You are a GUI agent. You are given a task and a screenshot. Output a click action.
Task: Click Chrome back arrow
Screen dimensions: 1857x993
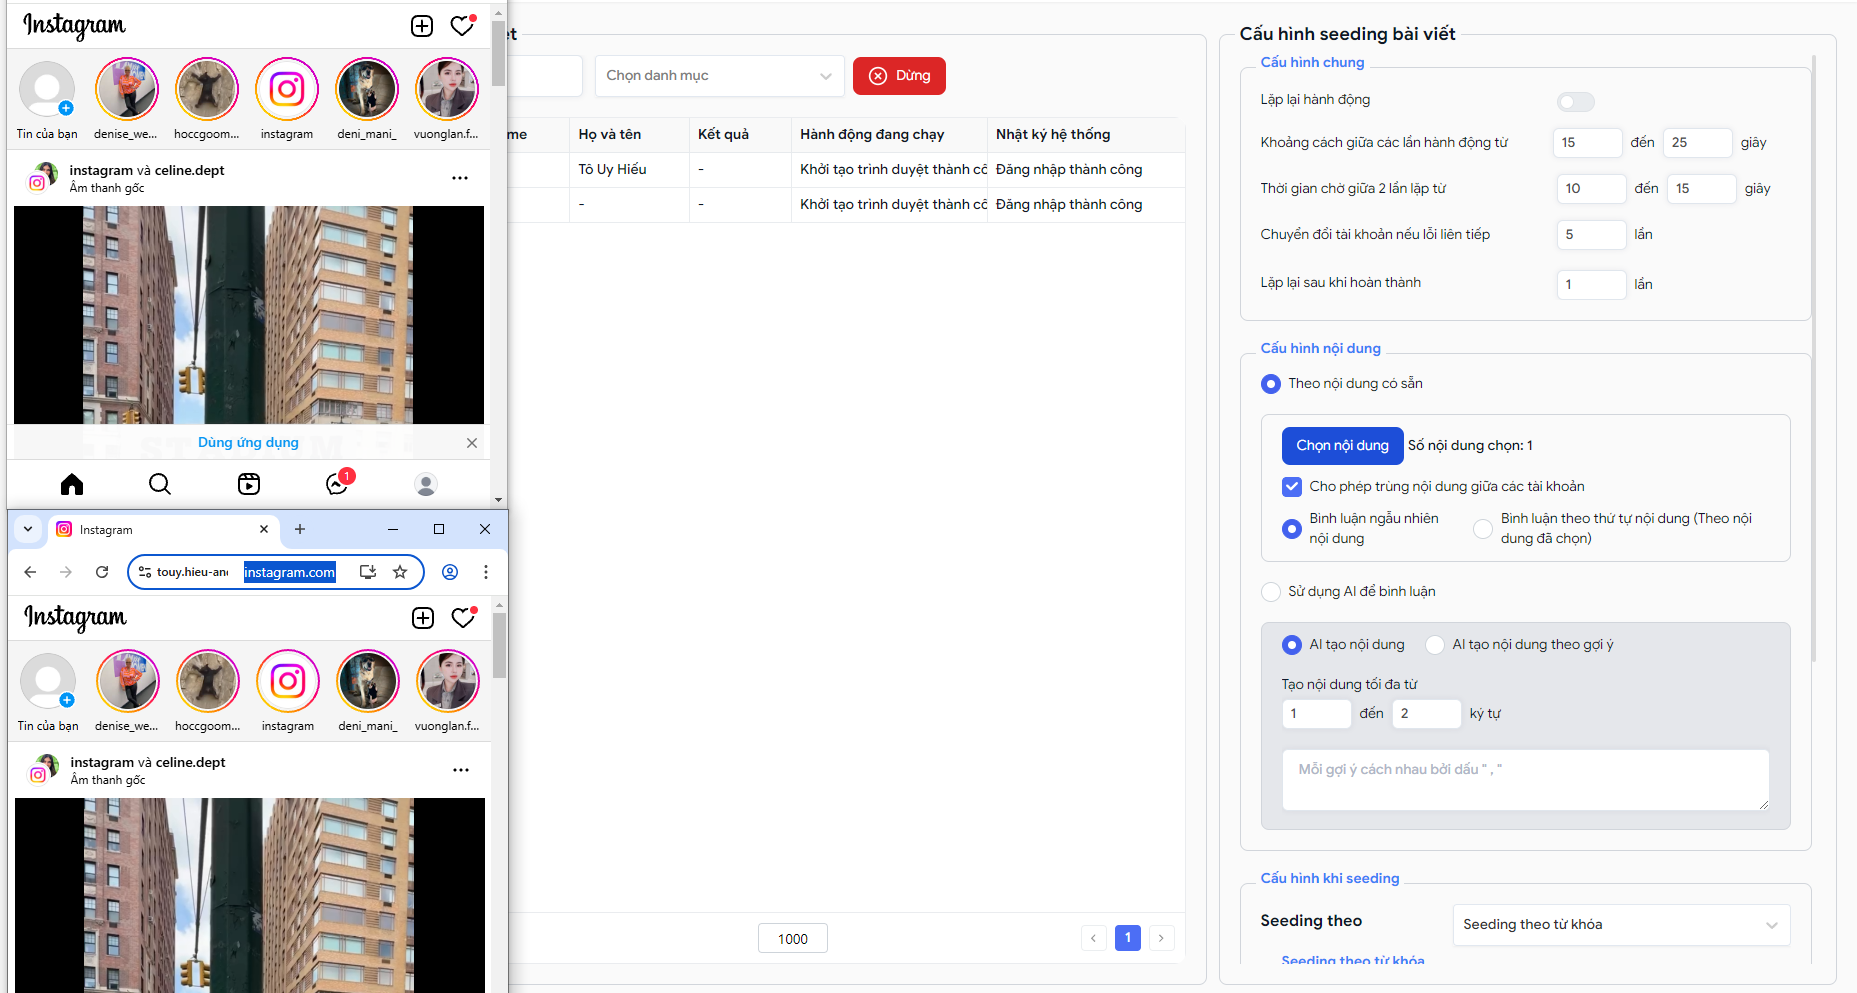click(x=30, y=572)
